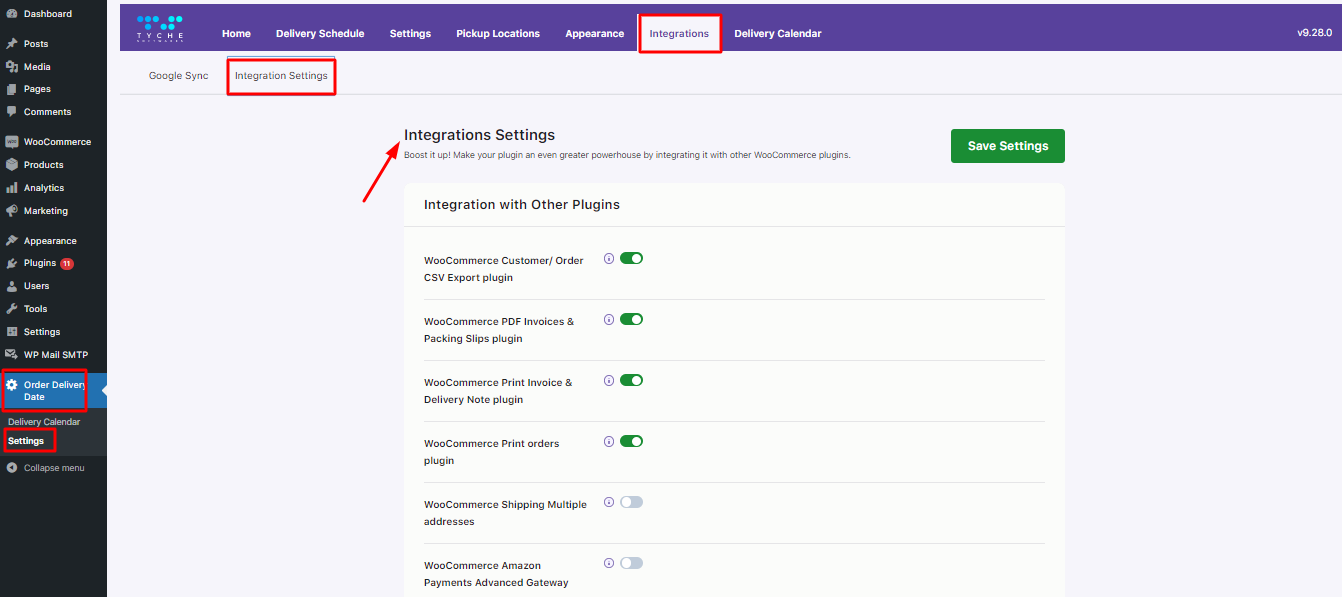Enable Amazon Payments Advanced Gateway toggle
The height and width of the screenshot is (597, 1342).
pos(631,563)
